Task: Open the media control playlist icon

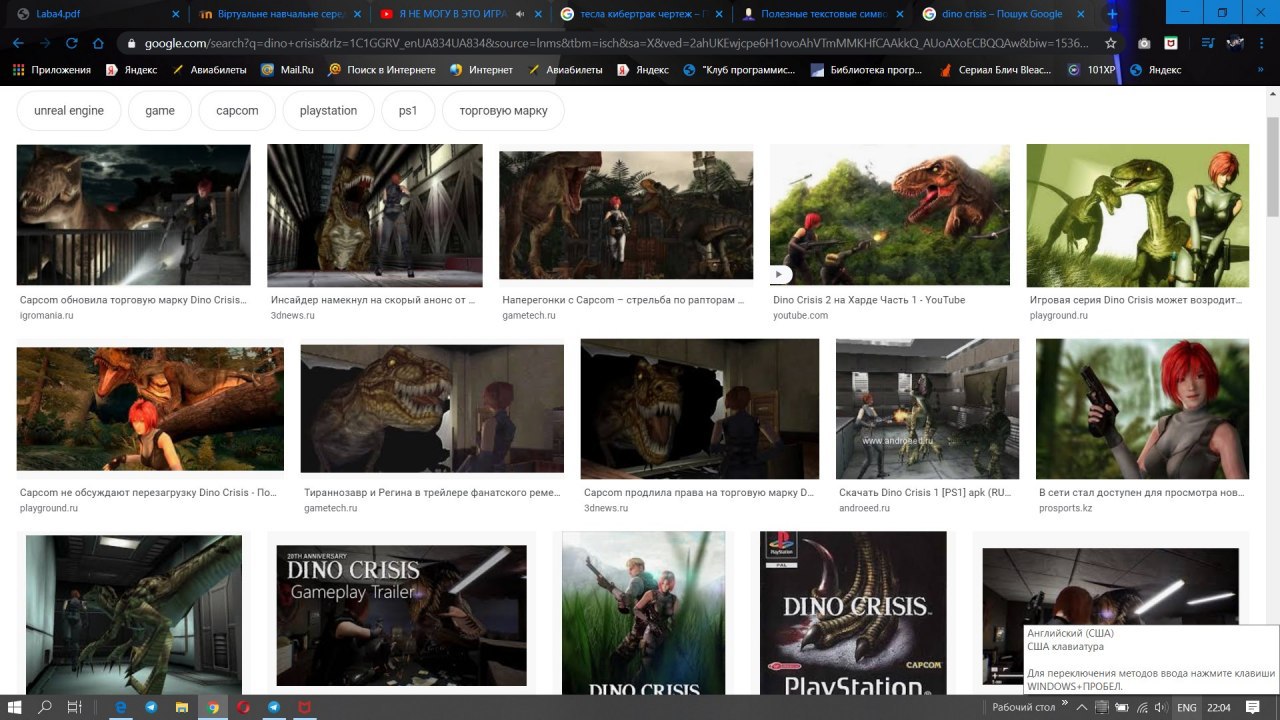Action: click(1208, 43)
